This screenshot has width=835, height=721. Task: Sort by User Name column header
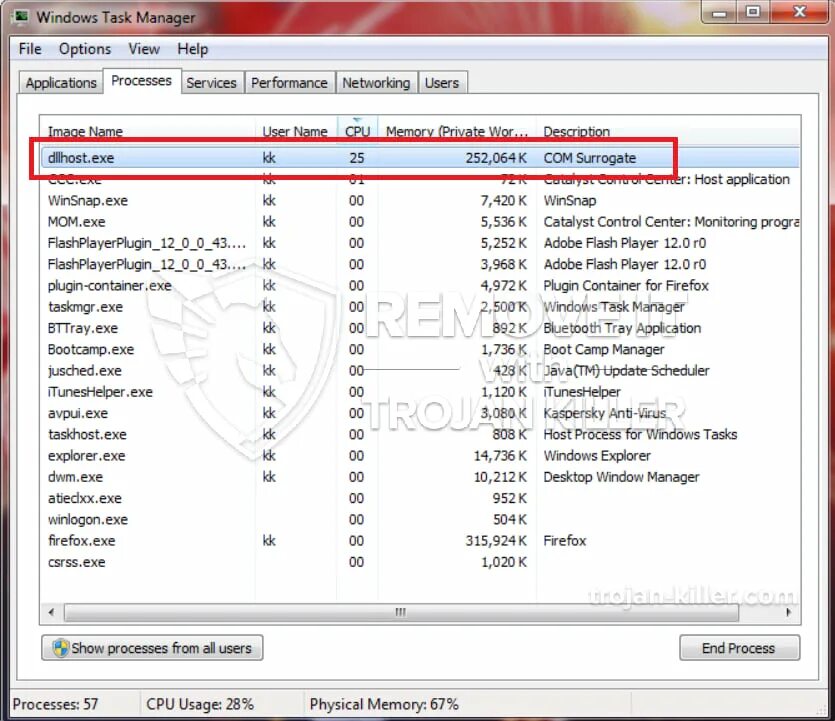pyautogui.click(x=295, y=131)
